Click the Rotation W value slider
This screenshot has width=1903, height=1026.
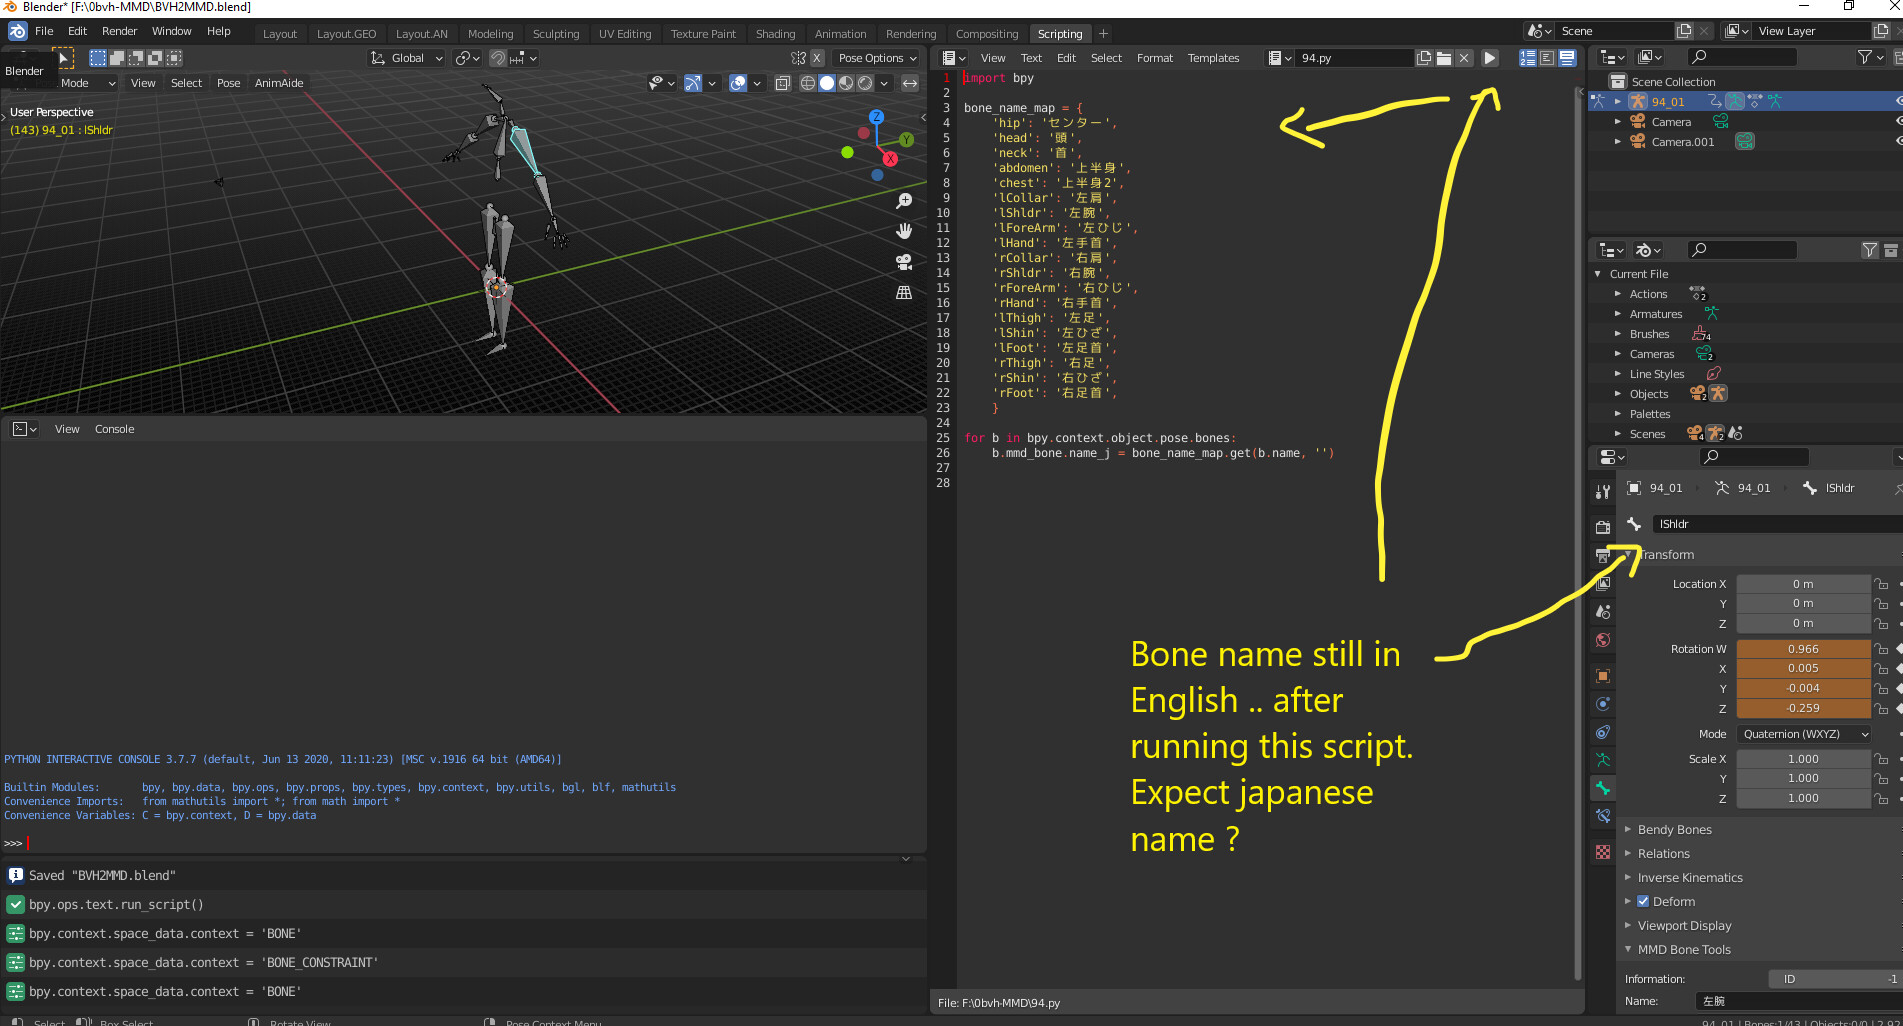point(1803,648)
